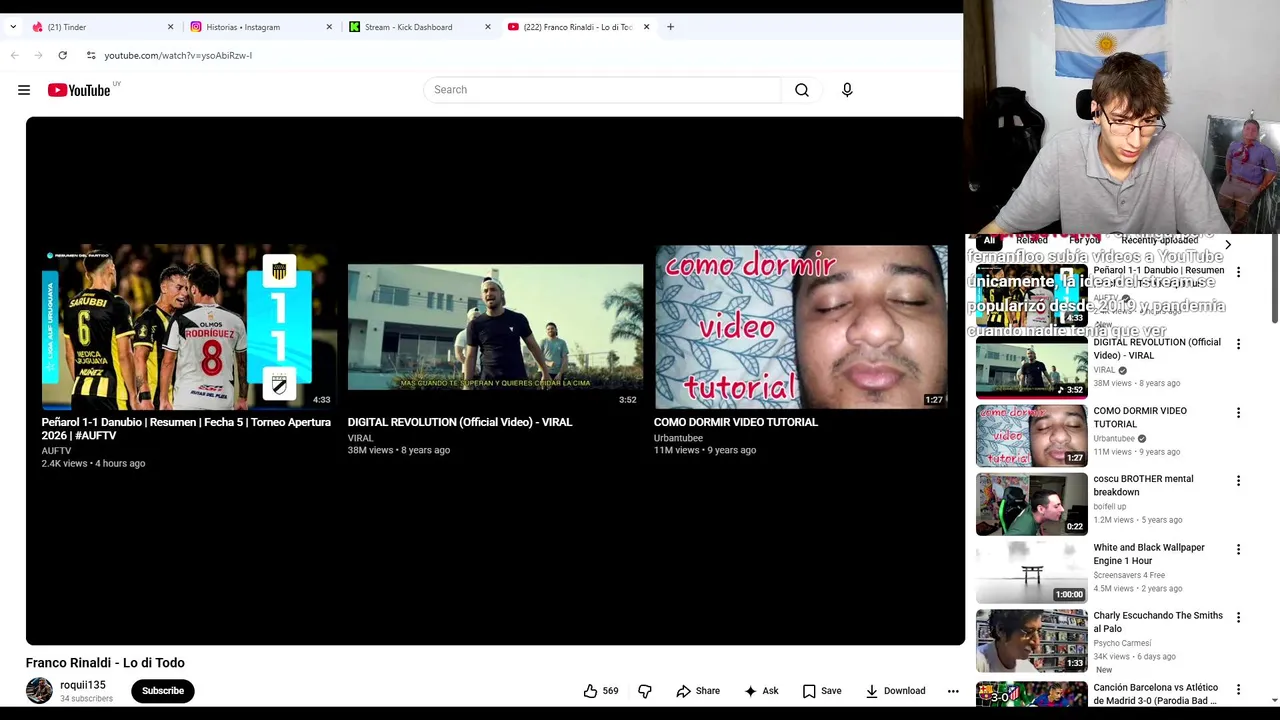The height and width of the screenshot is (720, 1280).
Task: Open a new browser tab with plus
Action: click(x=670, y=27)
